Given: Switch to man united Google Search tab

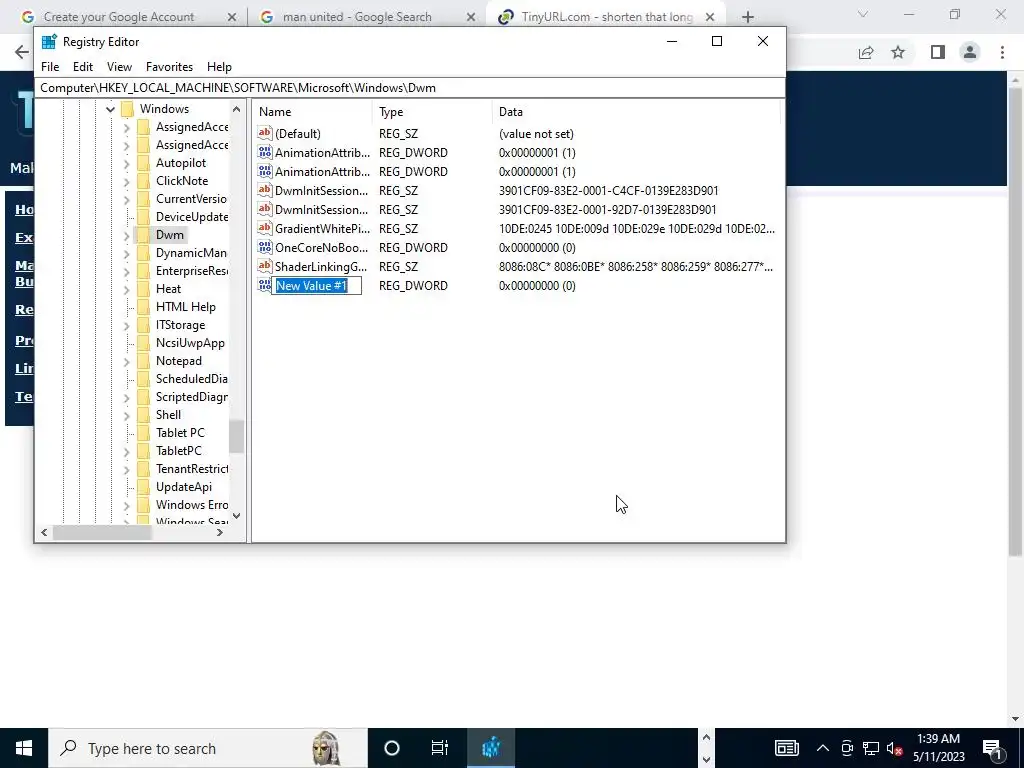Looking at the screenshot, I should pyautogui.click(x=357, y=17).
